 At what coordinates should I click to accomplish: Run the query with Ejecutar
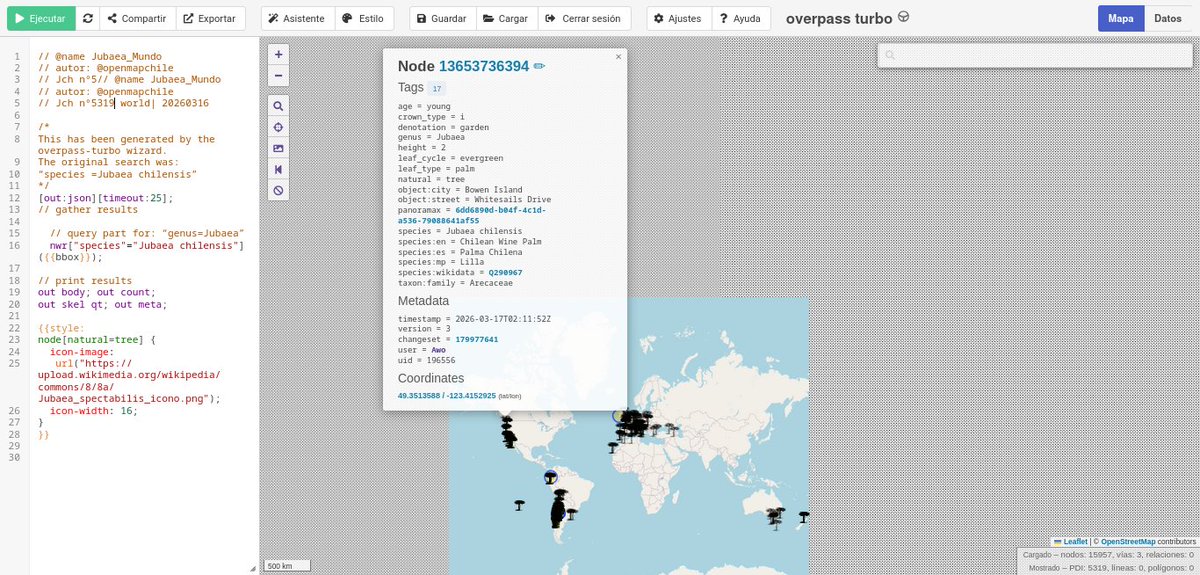[41, 18]
